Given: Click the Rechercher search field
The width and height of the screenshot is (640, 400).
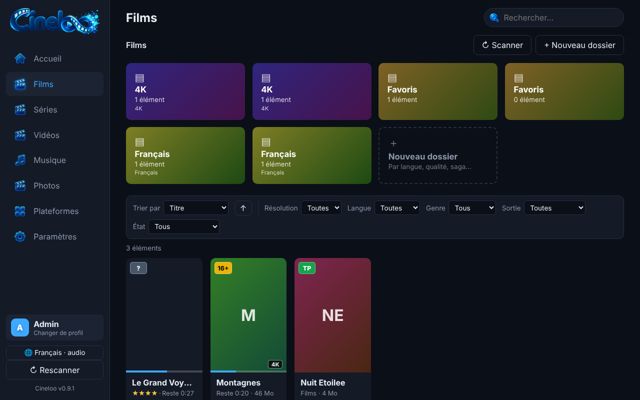Looking at the screenshot, I should tap(554, 18).
